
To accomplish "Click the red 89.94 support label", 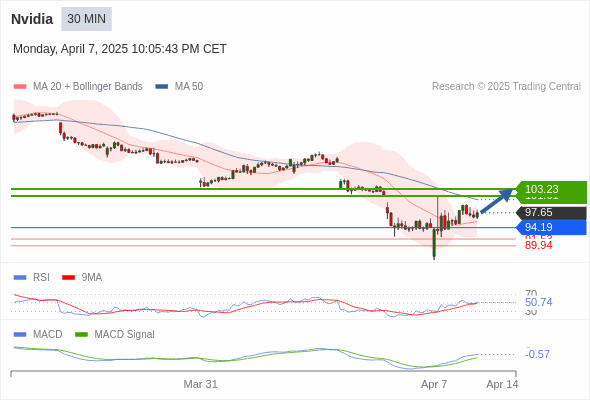I will click(x=538, y=245).
